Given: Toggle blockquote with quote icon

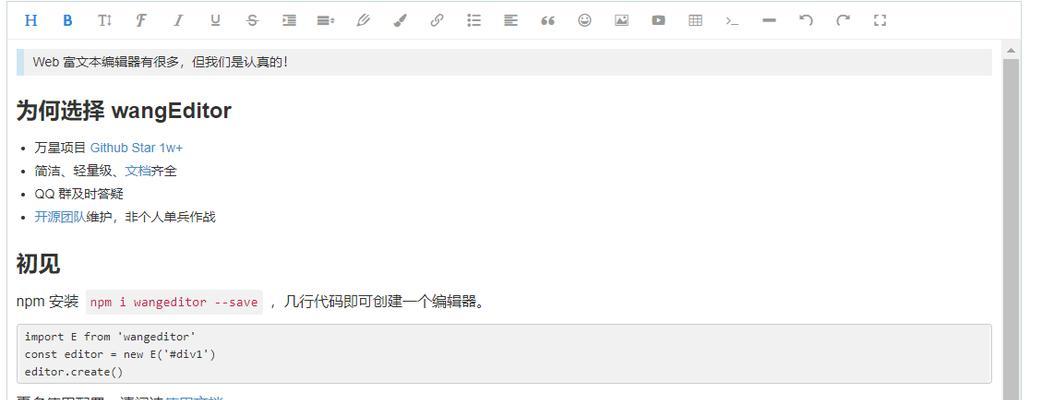Looking at the screenshot, I should click(548, 20).
